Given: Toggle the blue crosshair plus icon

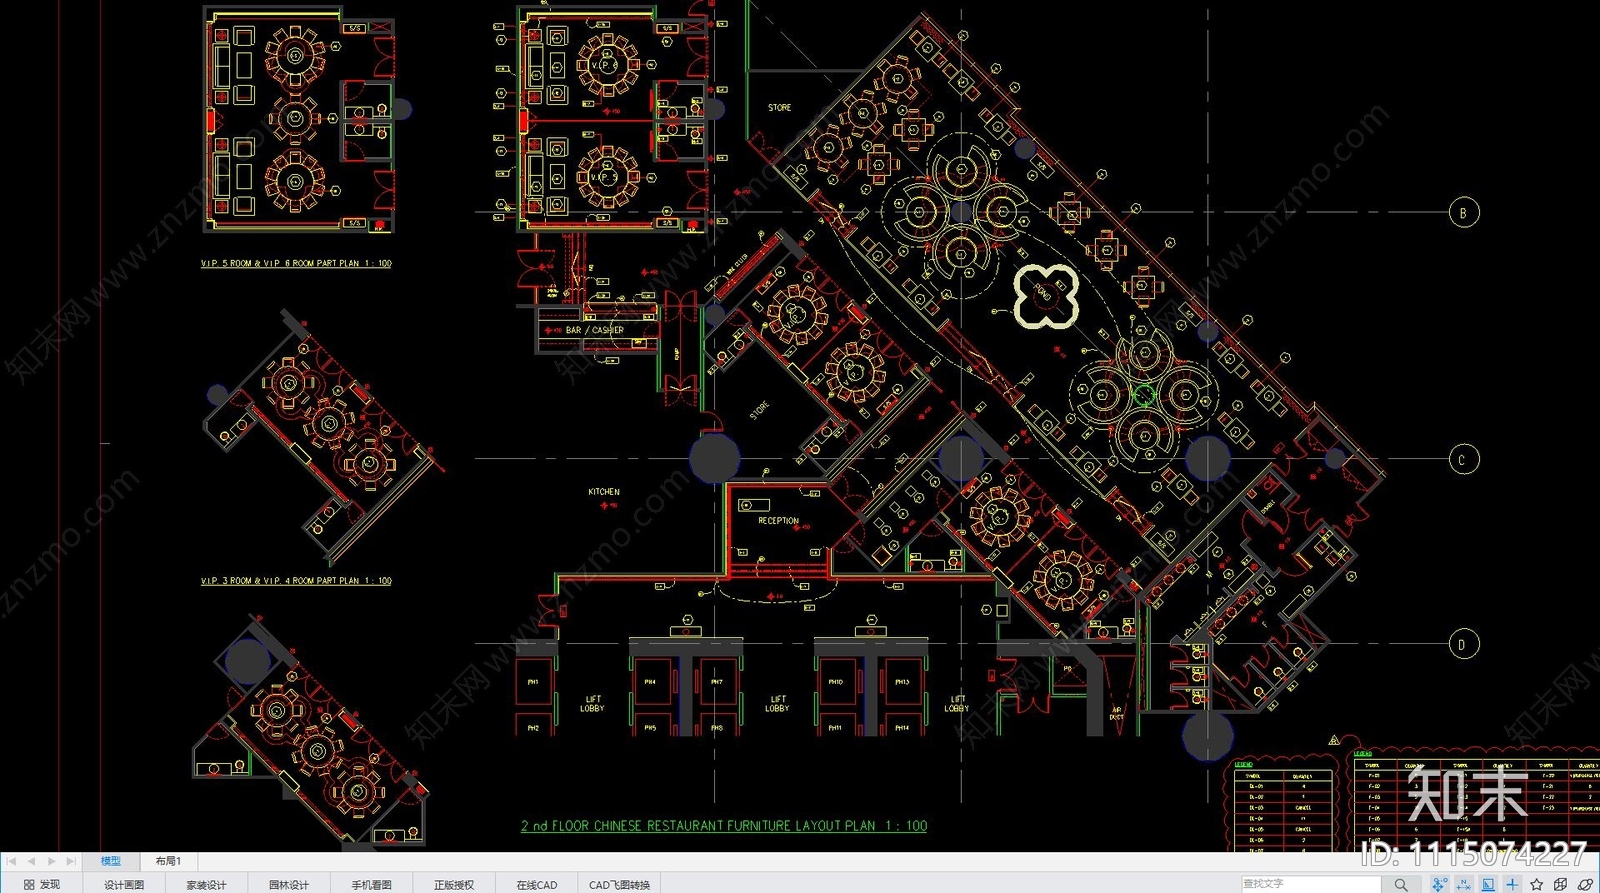Looking at the screenshot, I should [x=1512, y=885].
